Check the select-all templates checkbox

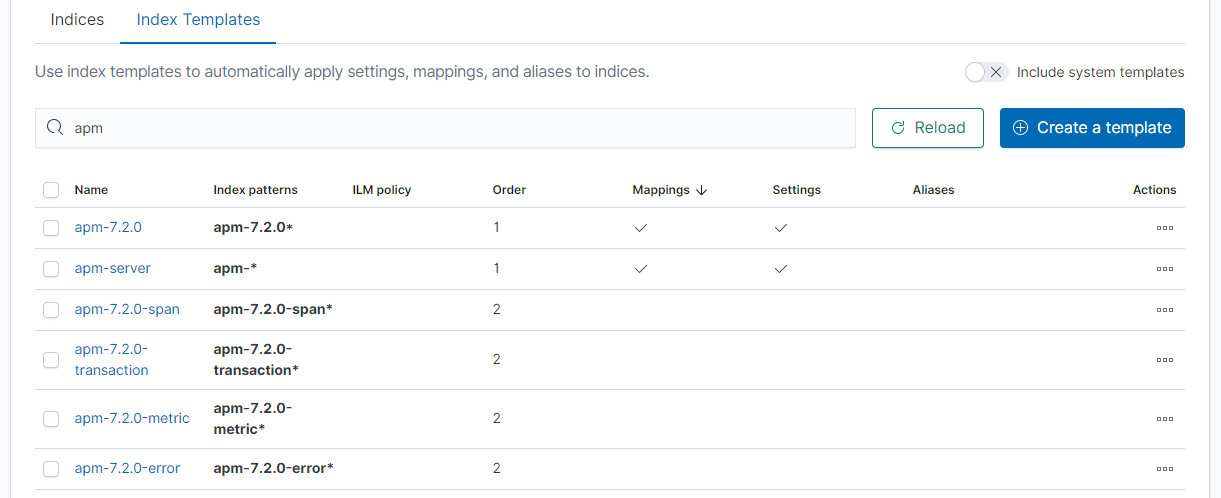click(51, 190)
